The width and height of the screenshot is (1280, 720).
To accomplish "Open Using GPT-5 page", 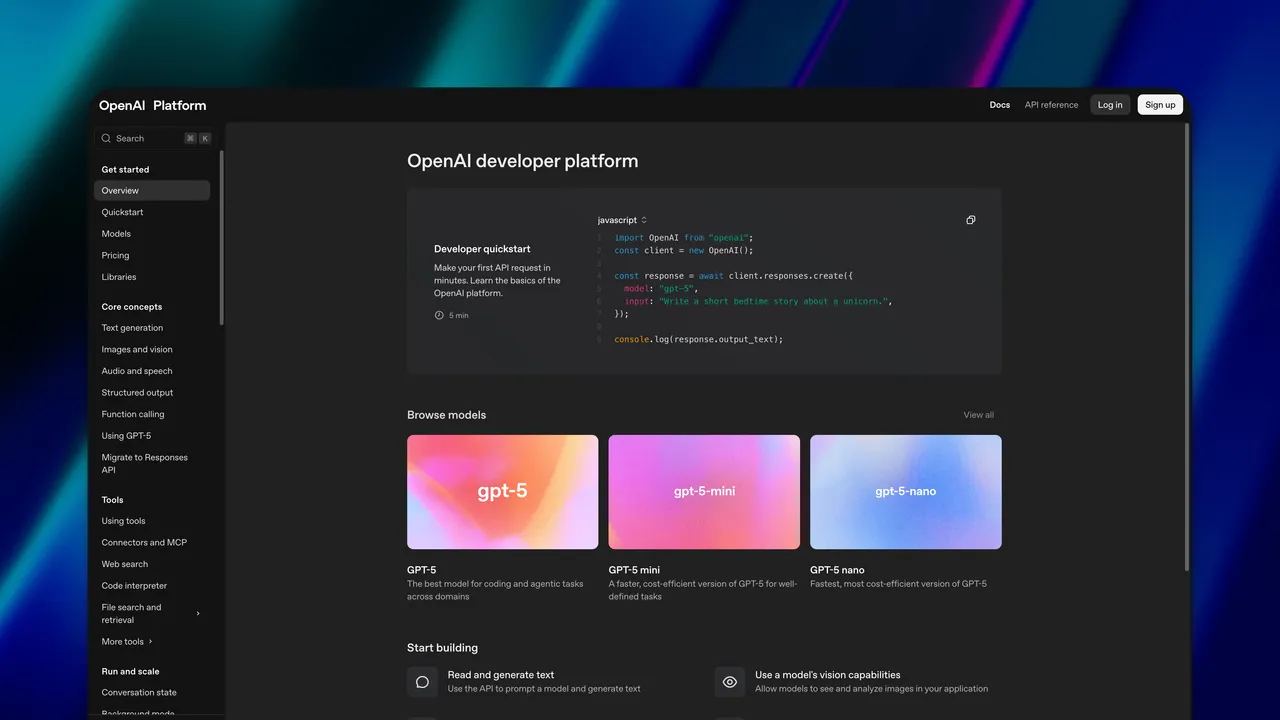I will point(126,436).
